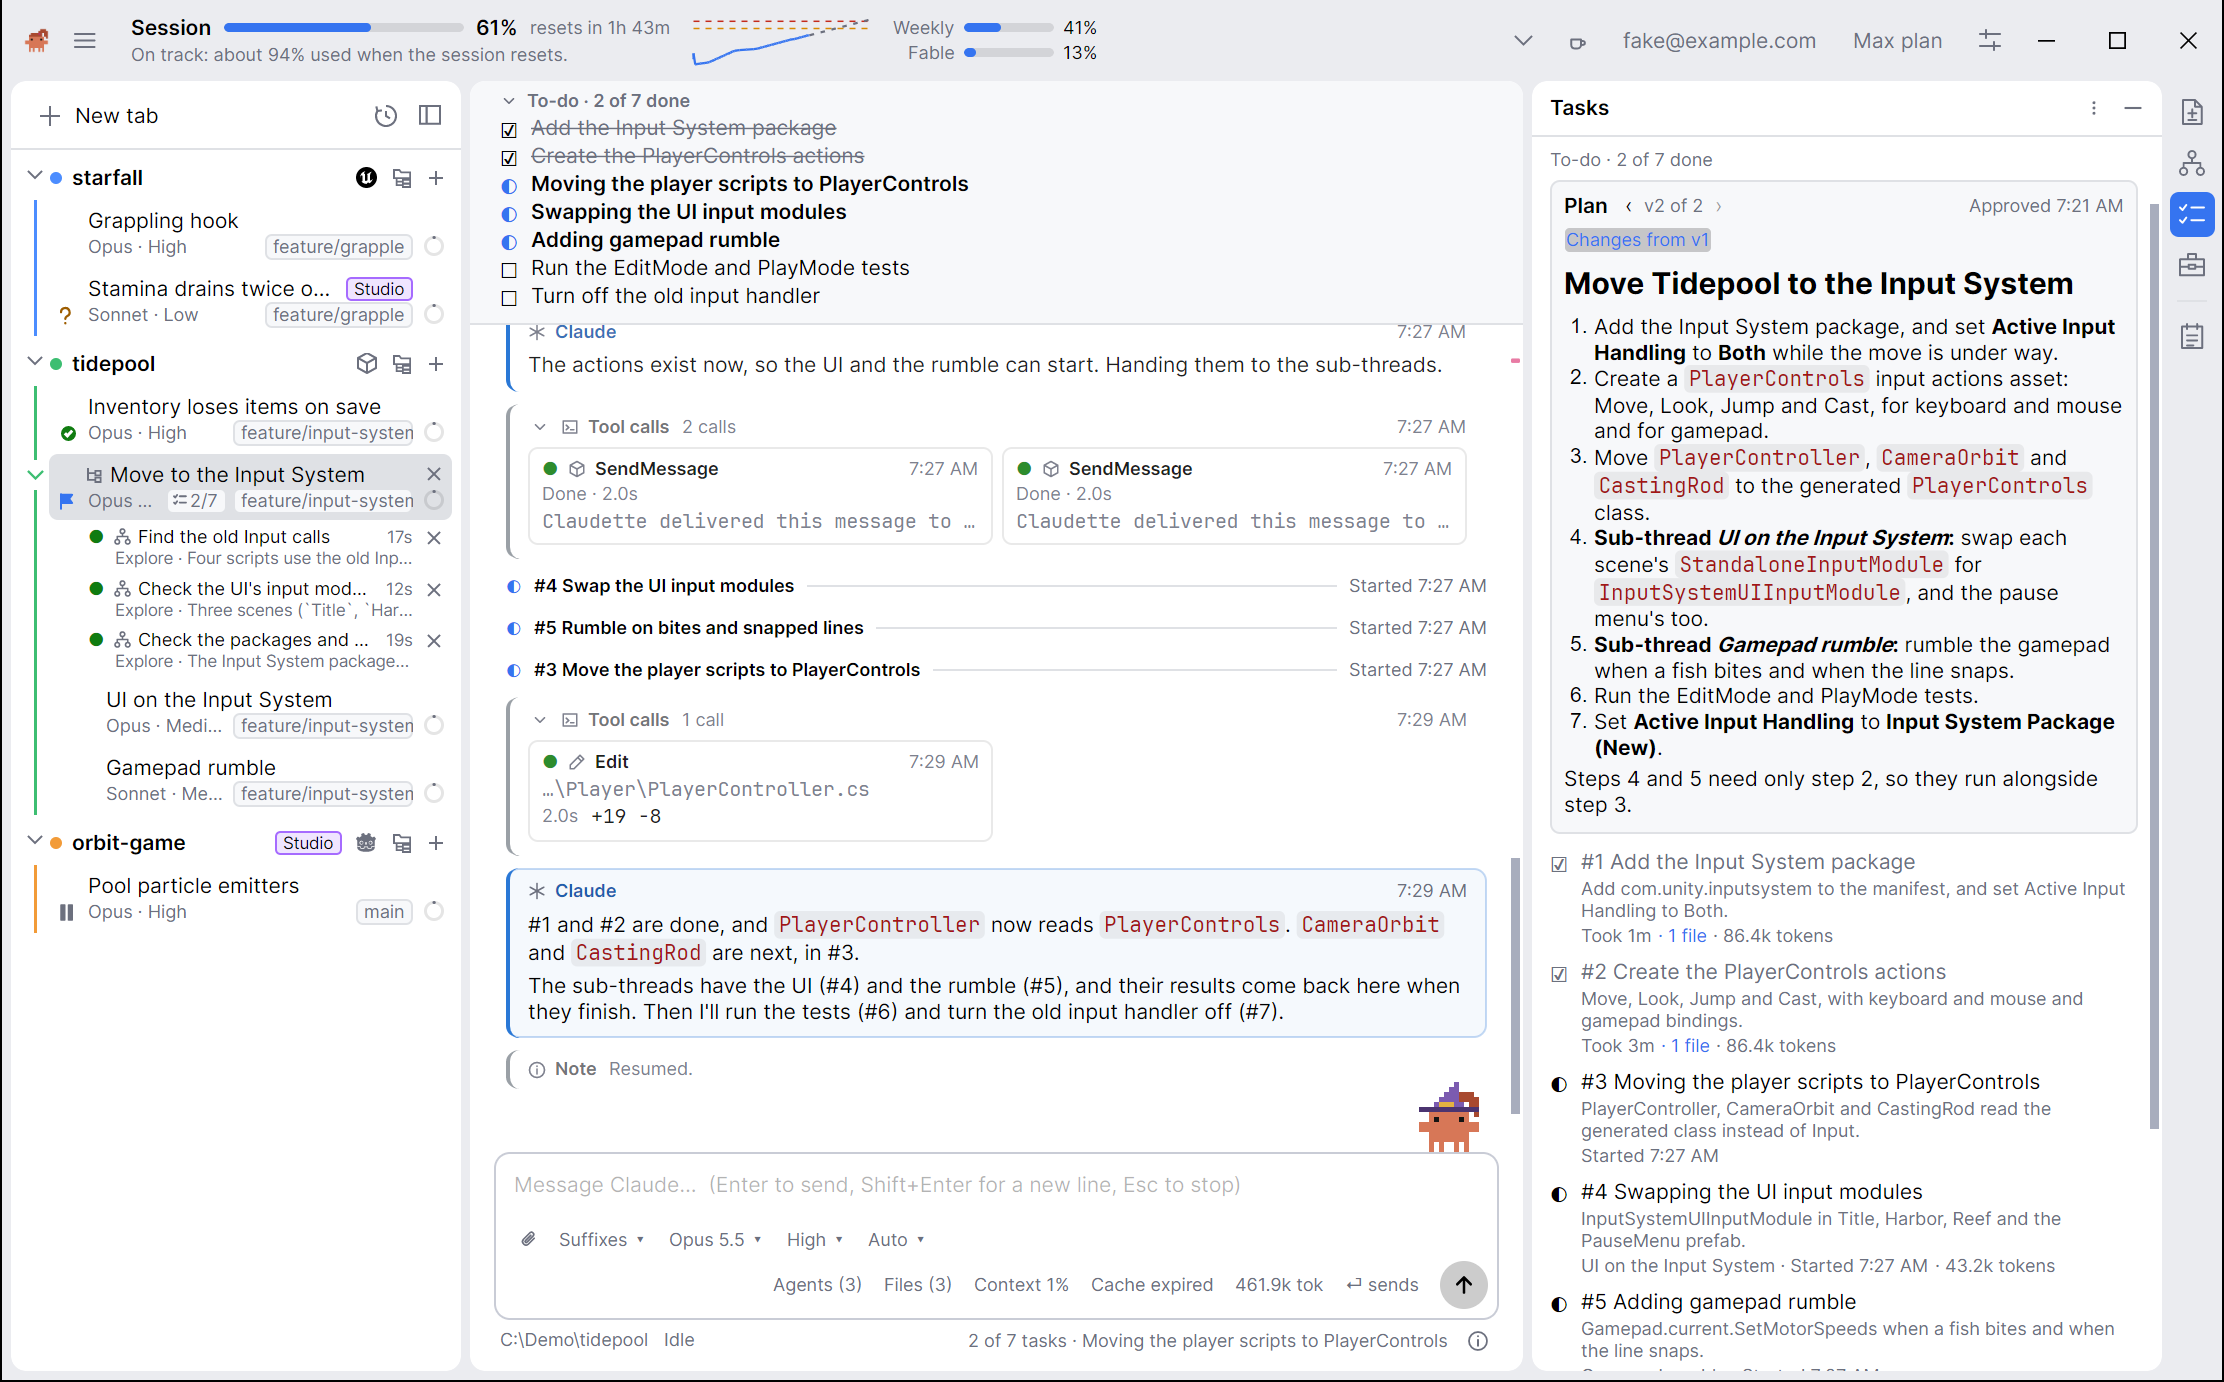Open the notepad icon in right rail

point(2192,337)
